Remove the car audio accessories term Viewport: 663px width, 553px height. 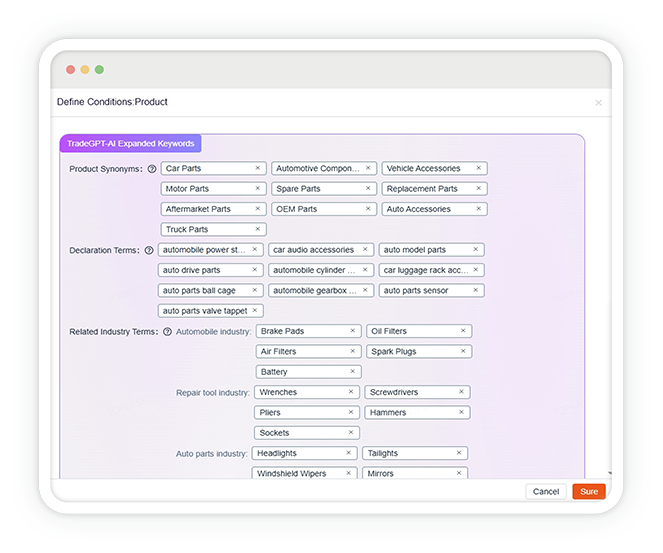(365, 249)
